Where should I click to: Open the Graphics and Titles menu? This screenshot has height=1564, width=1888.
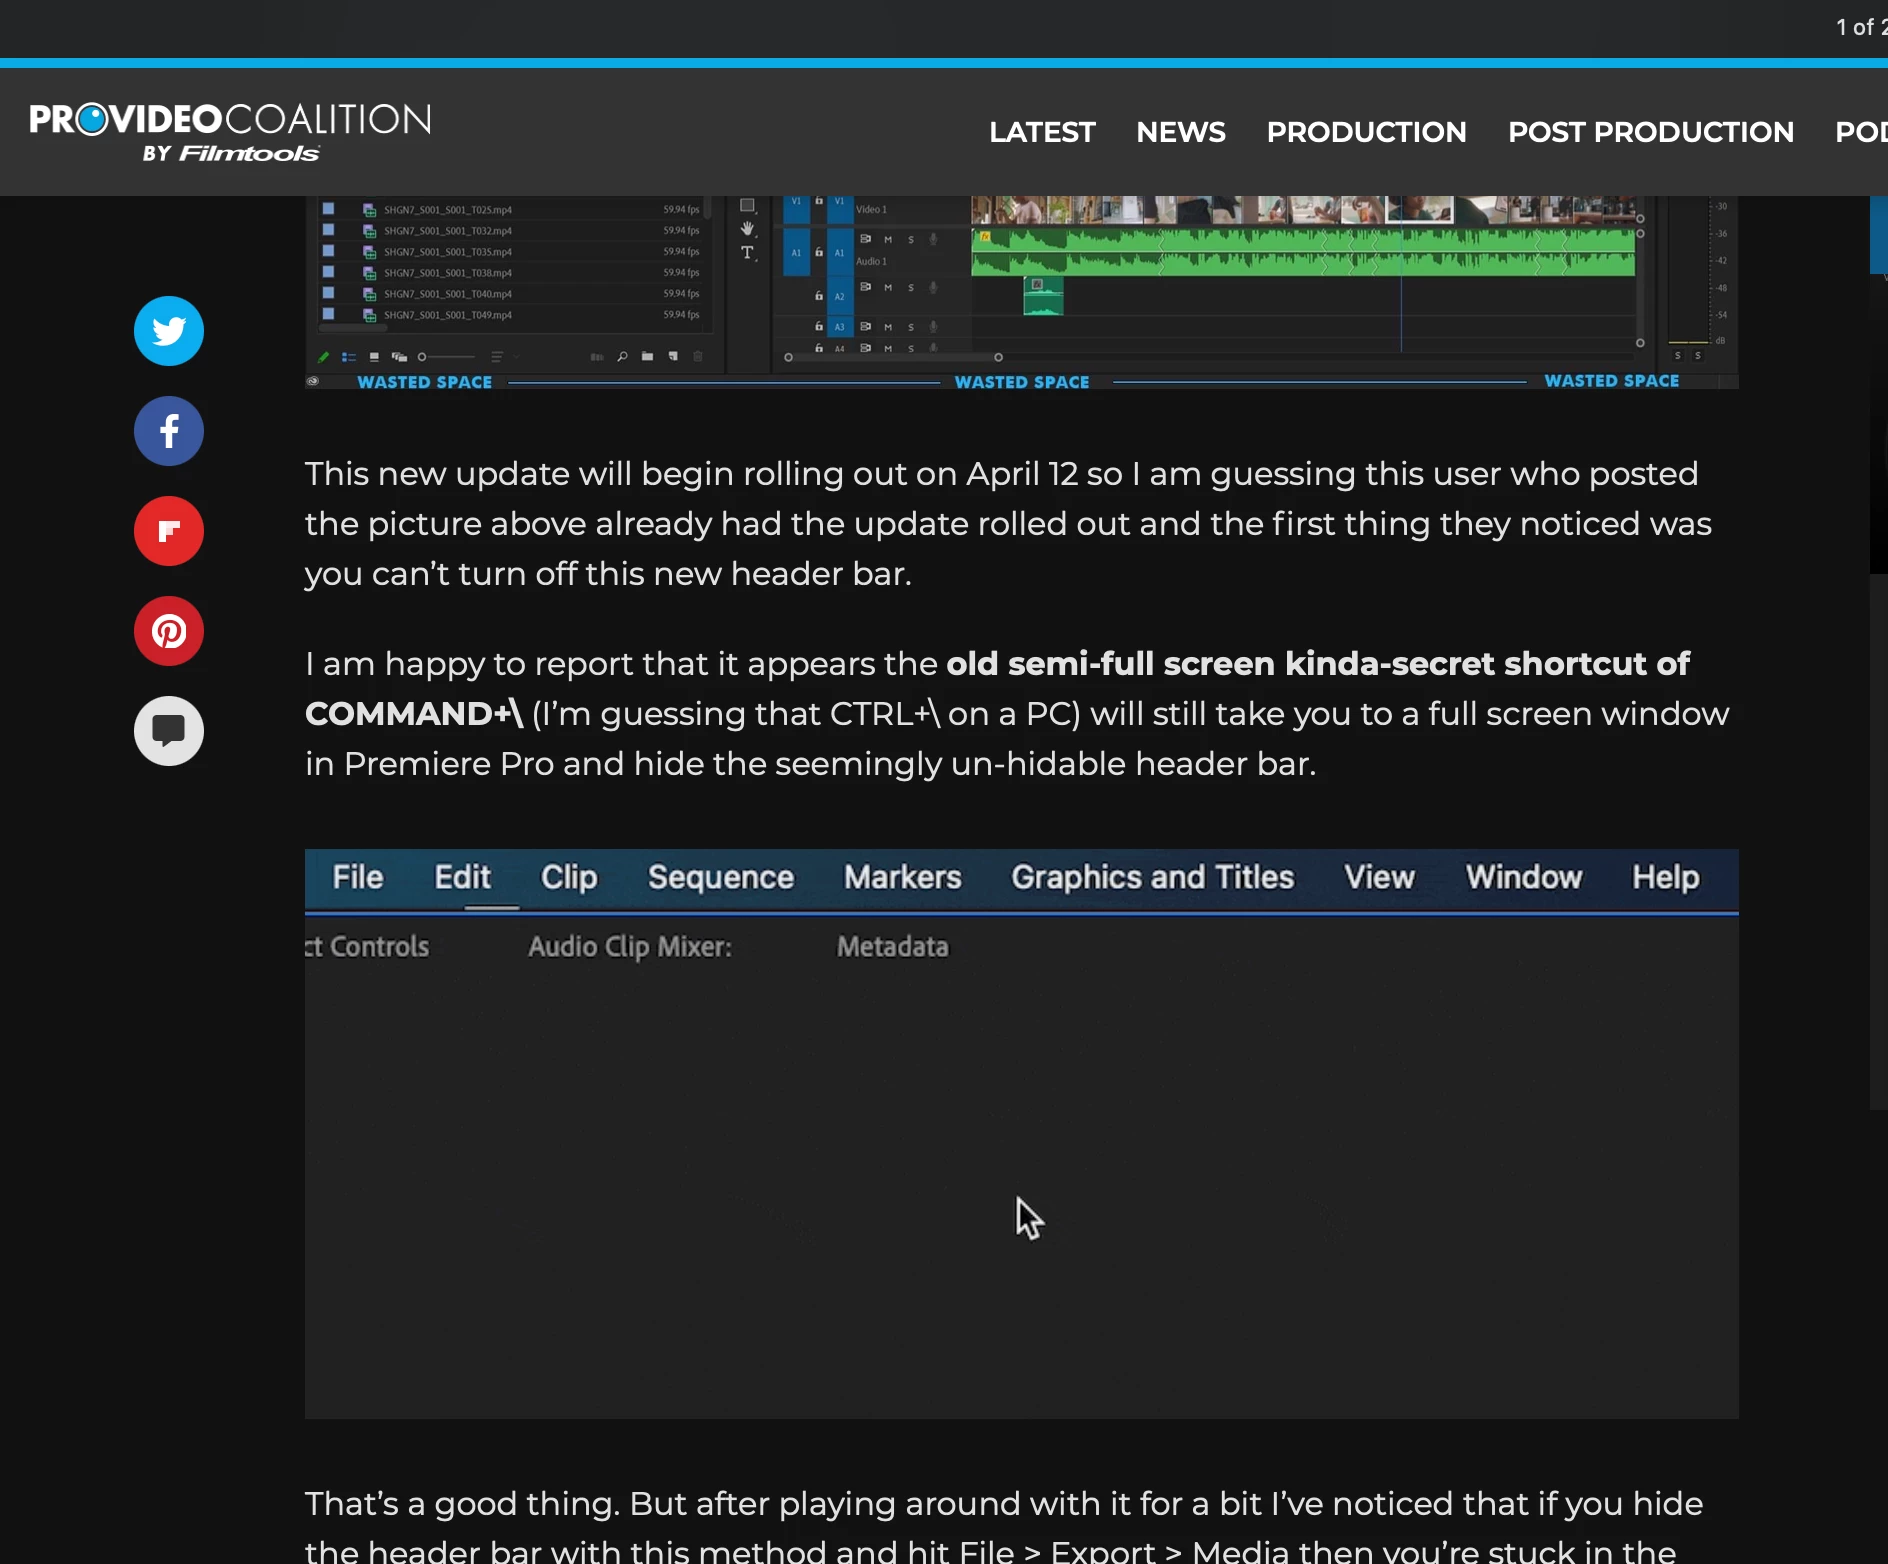pyautogui.click(x=1153, y=877)
